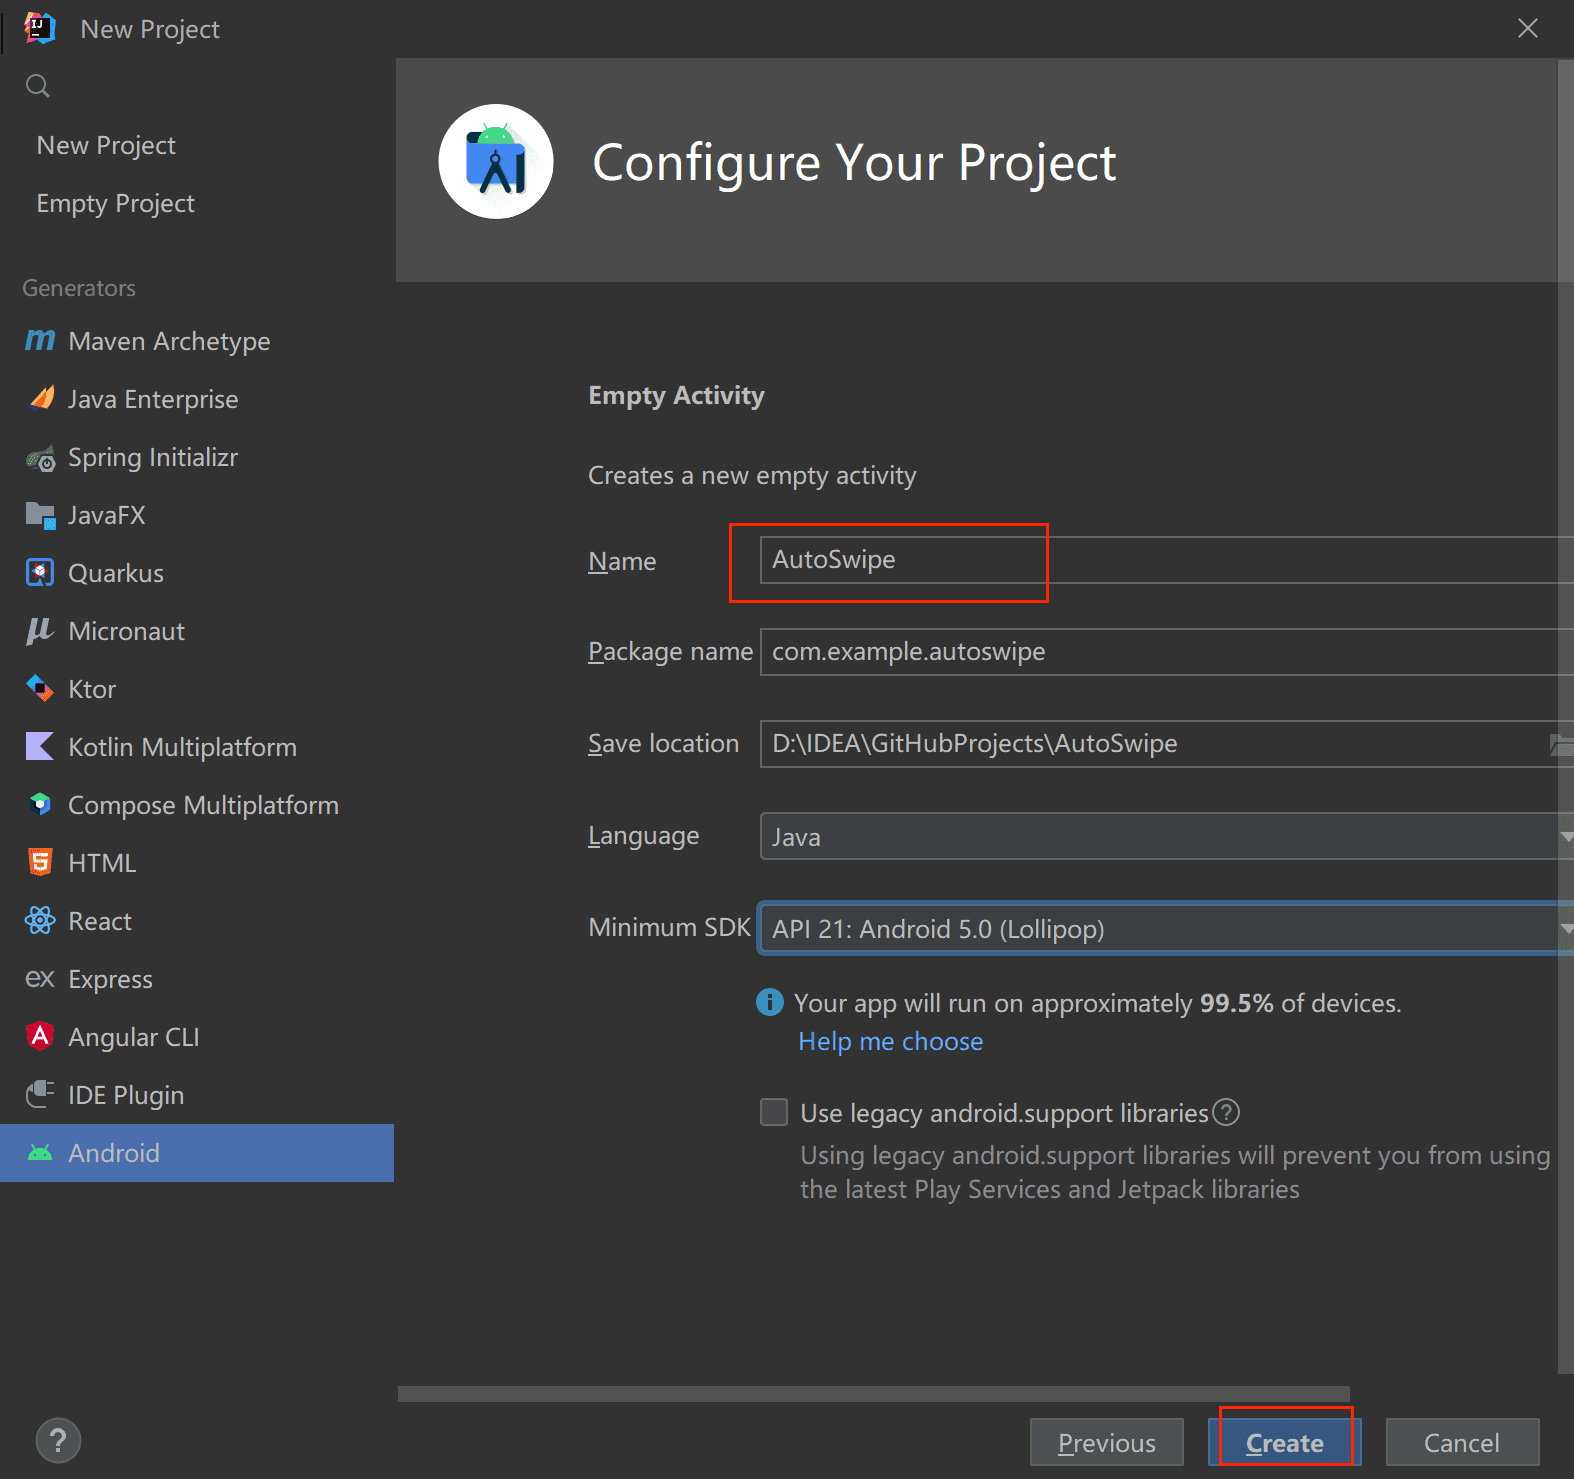
Task: Click the React atom icon
Action: 40,921
